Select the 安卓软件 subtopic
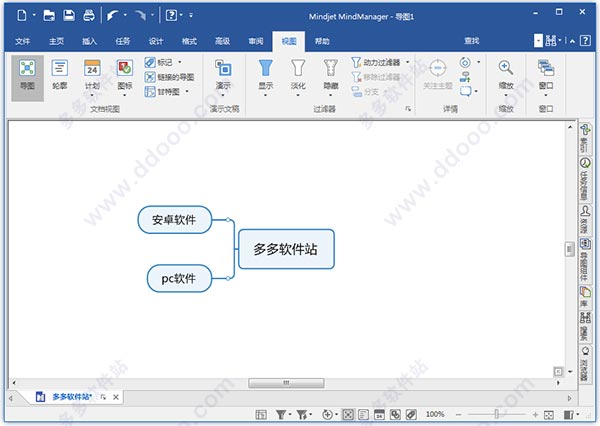Image resolution: width=600 pixels, height=426 pixels. [175, 220]
